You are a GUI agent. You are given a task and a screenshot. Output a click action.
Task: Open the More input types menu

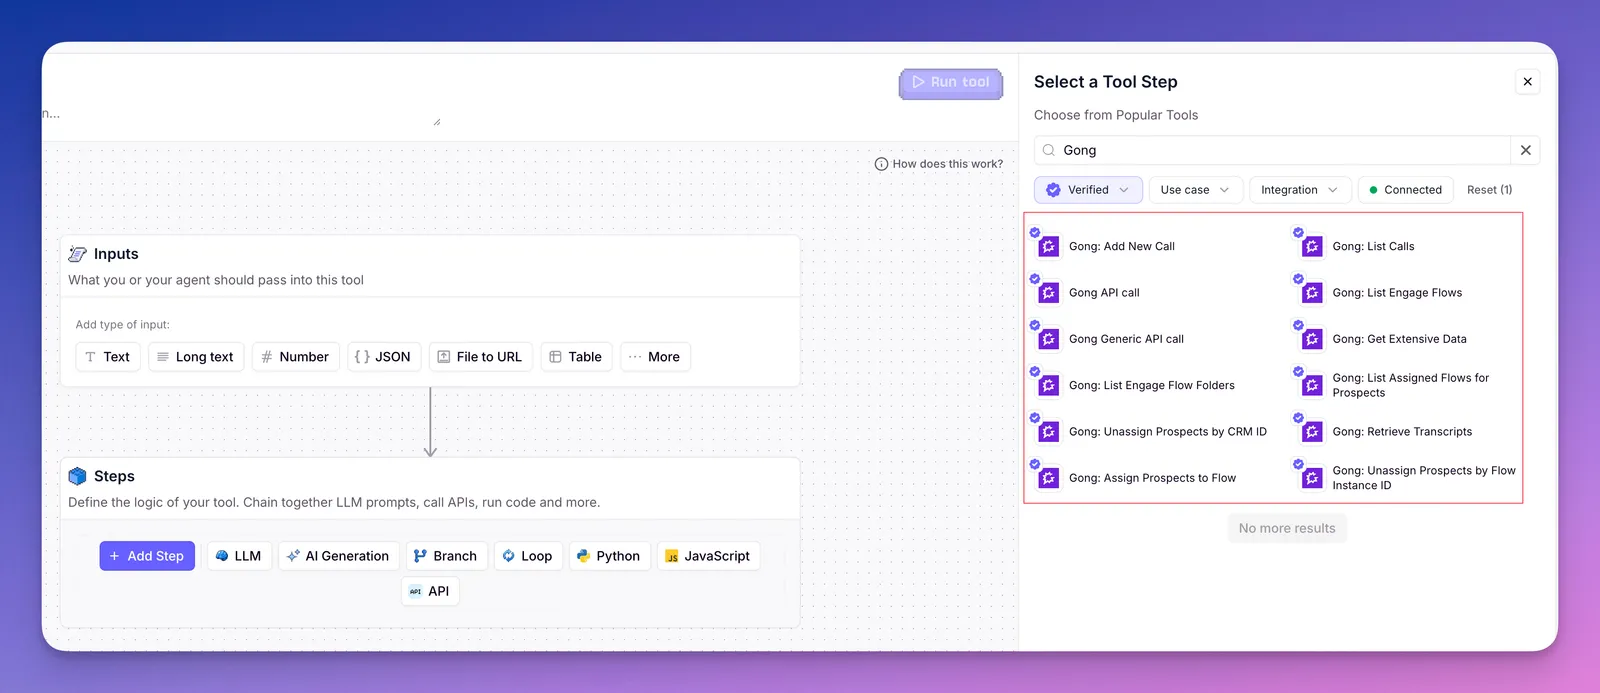654,357
